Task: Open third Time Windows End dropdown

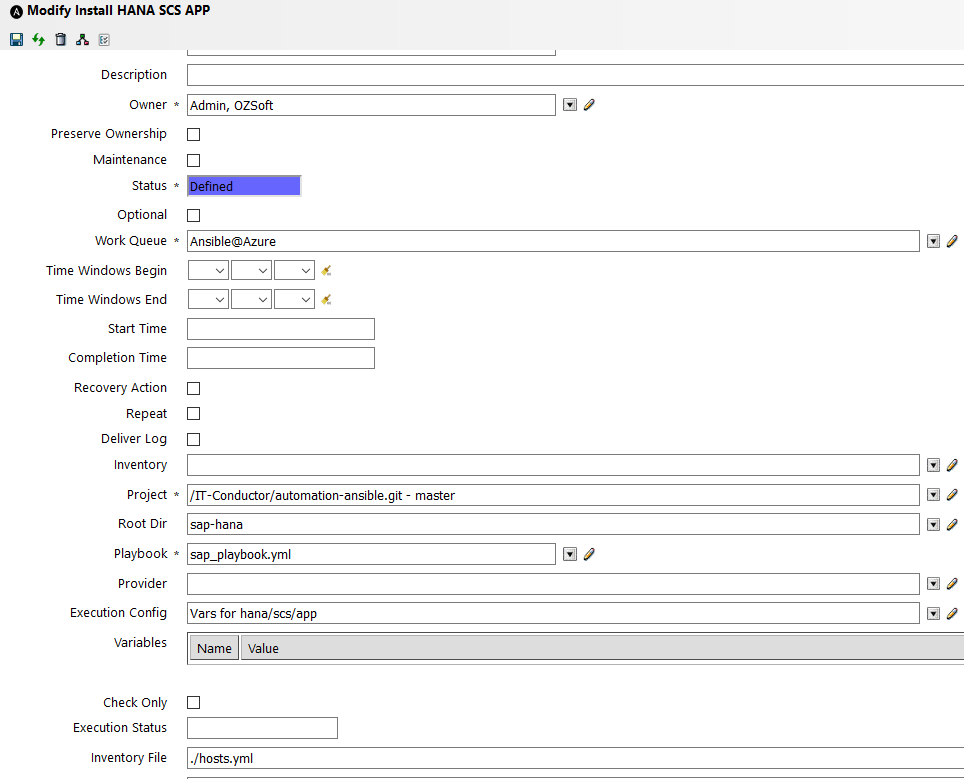Action: [x=294, y=299]
